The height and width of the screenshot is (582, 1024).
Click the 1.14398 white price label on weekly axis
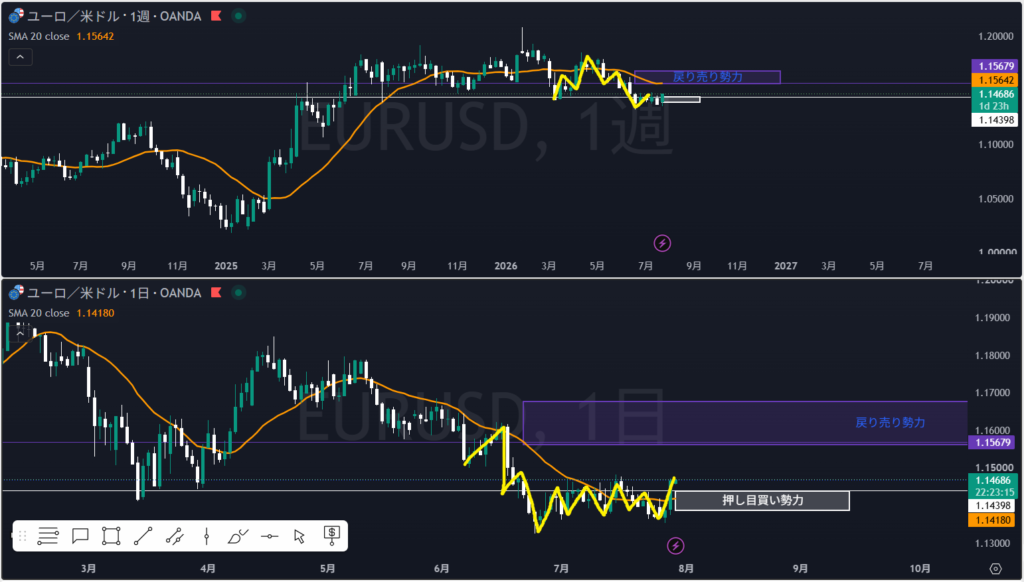[994, 120]
